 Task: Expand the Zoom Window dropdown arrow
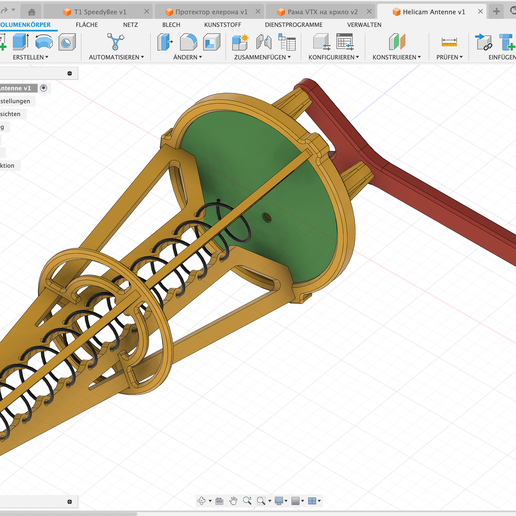click(x=269, y=501)
